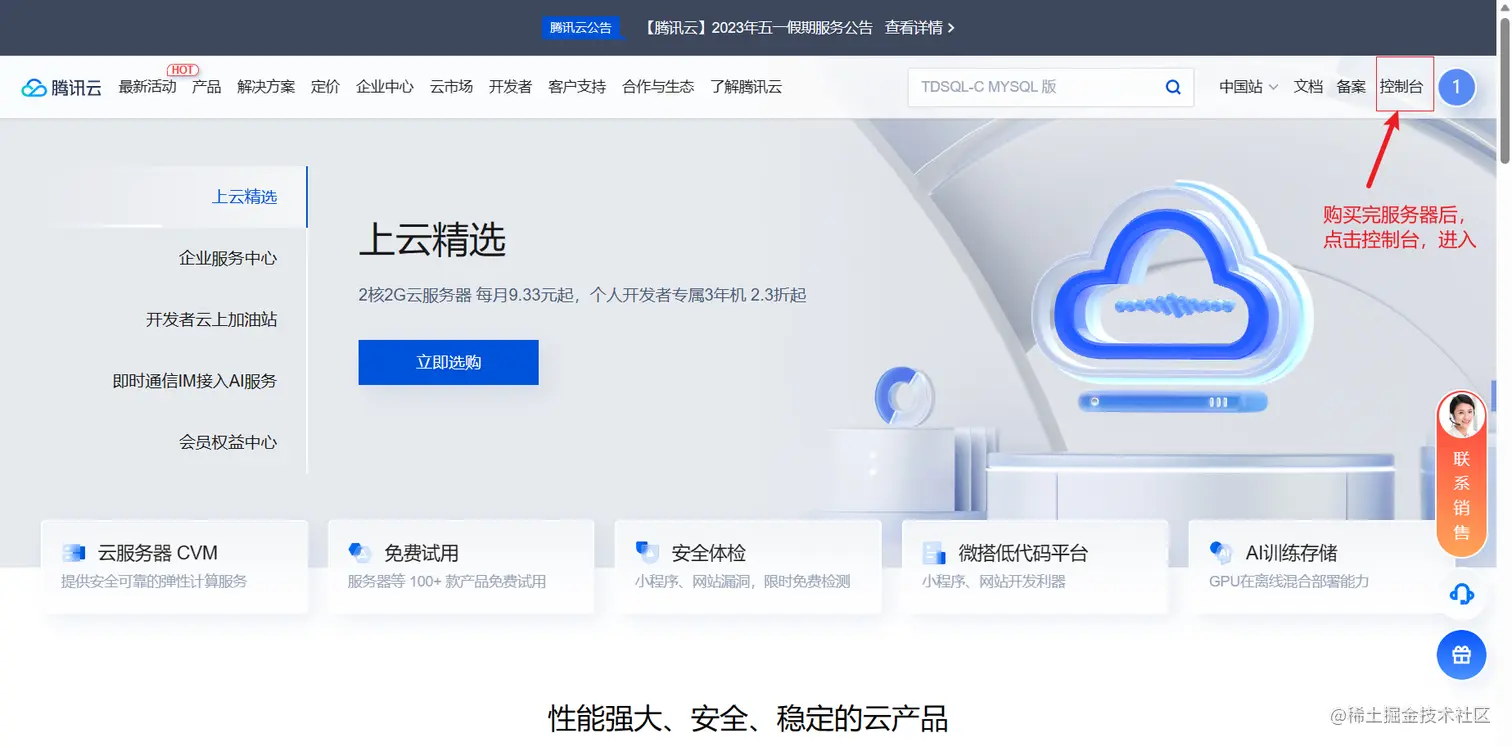Select the 即时通信IM接入AI服务 tab
The image size is (1512, 747).
194,381
